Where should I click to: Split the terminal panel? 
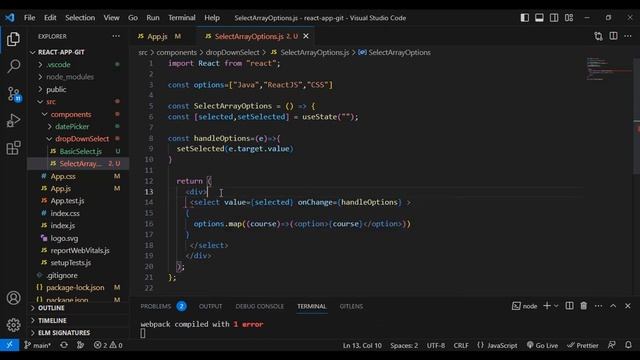click(569, 306)
